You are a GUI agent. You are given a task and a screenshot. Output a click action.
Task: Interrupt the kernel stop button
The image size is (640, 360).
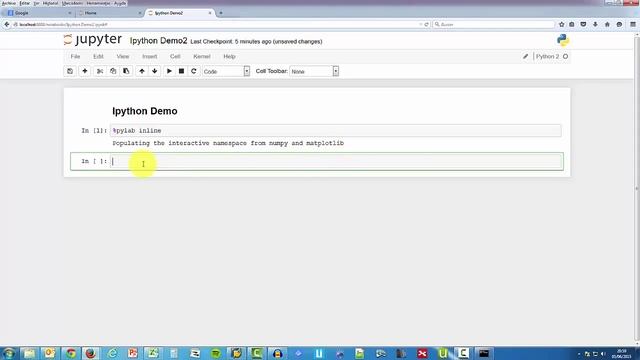pyautogui.click(x=181, y=71)
